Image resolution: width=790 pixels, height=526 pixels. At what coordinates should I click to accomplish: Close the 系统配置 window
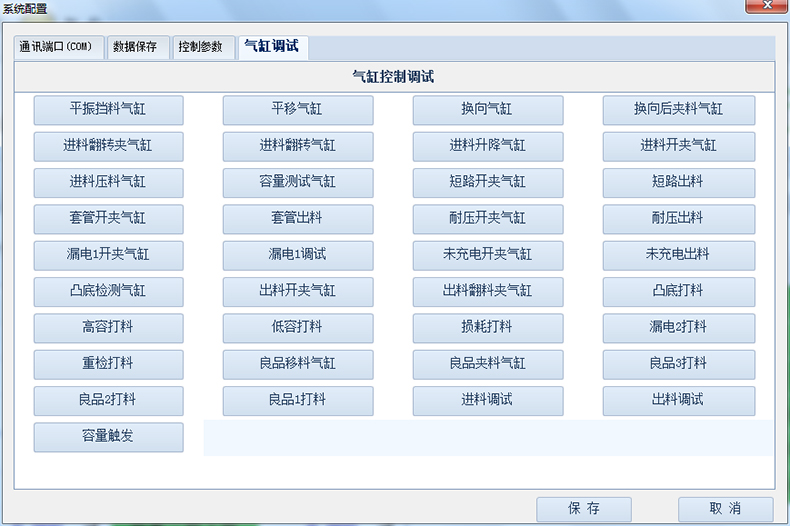point(765,7)
